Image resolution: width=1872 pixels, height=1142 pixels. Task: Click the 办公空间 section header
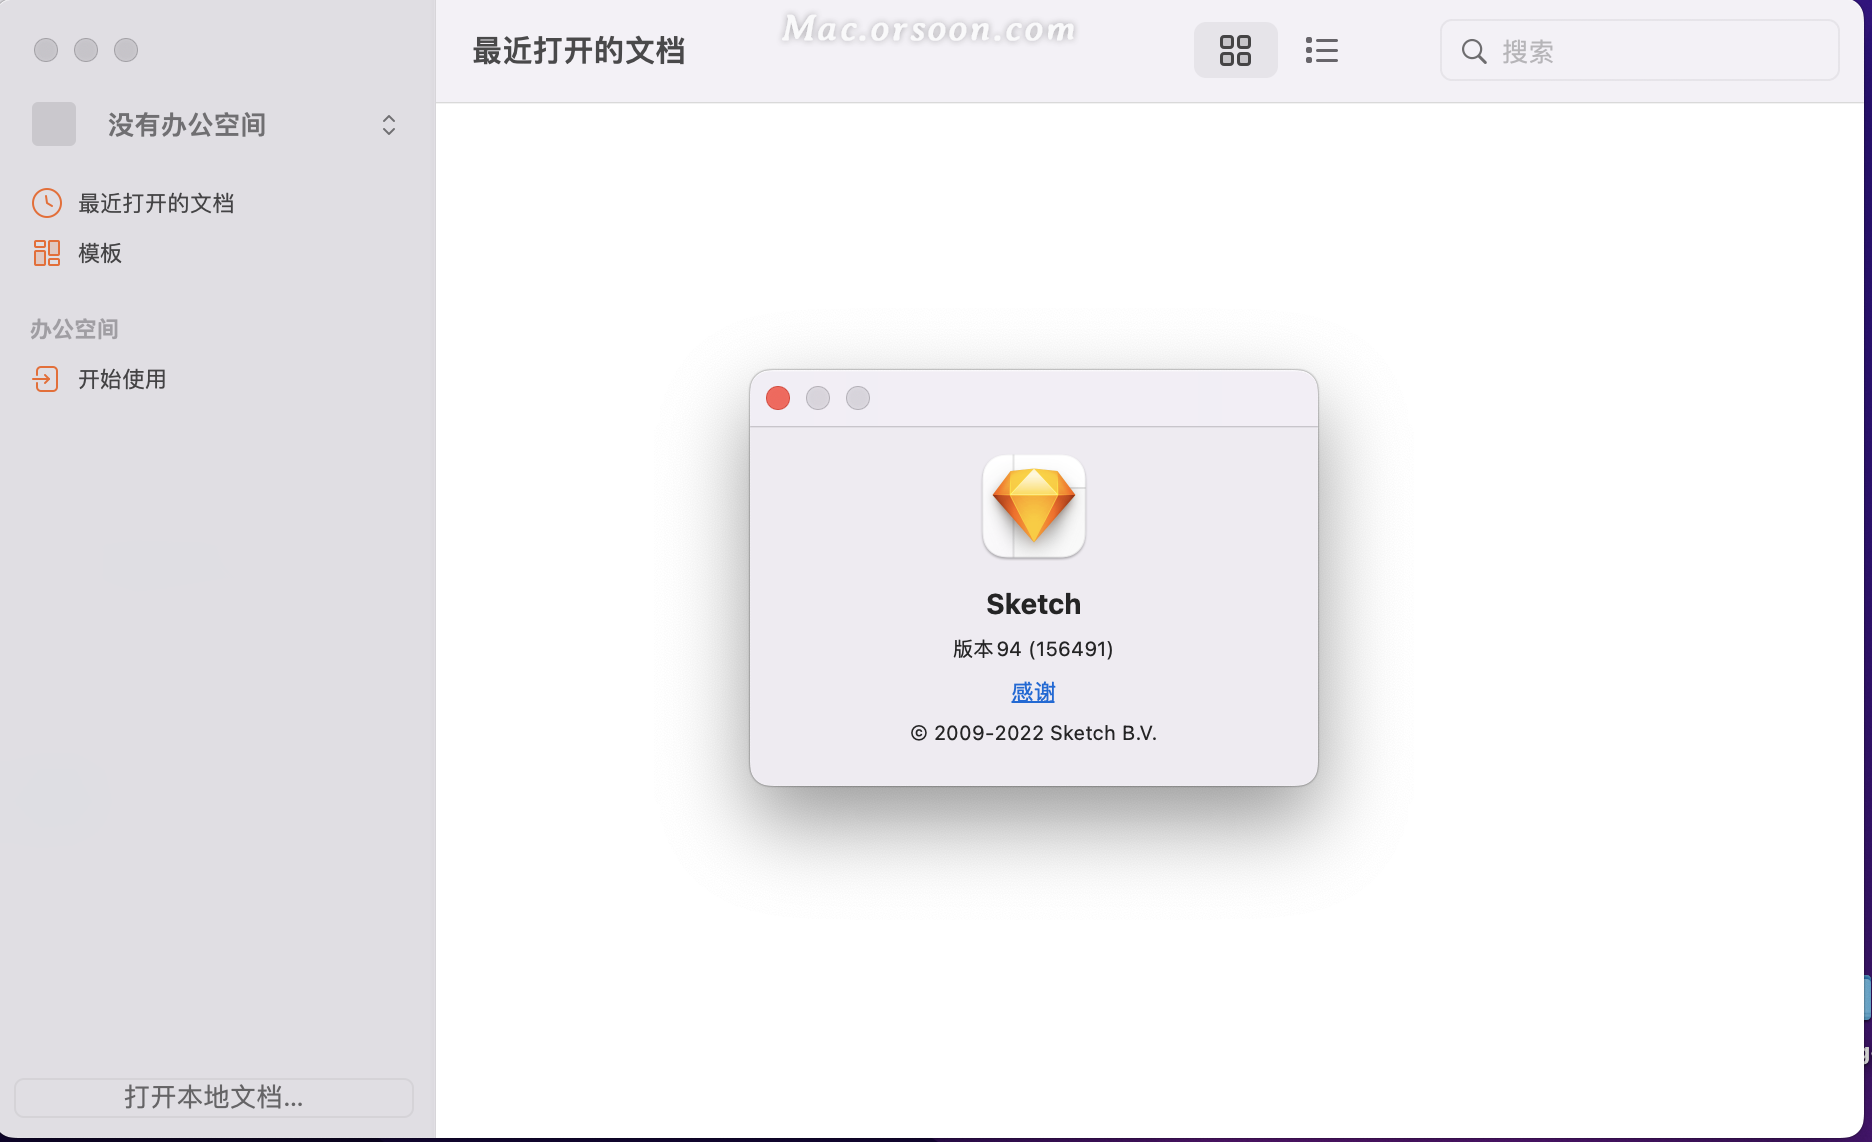click(x=74, y=329)
